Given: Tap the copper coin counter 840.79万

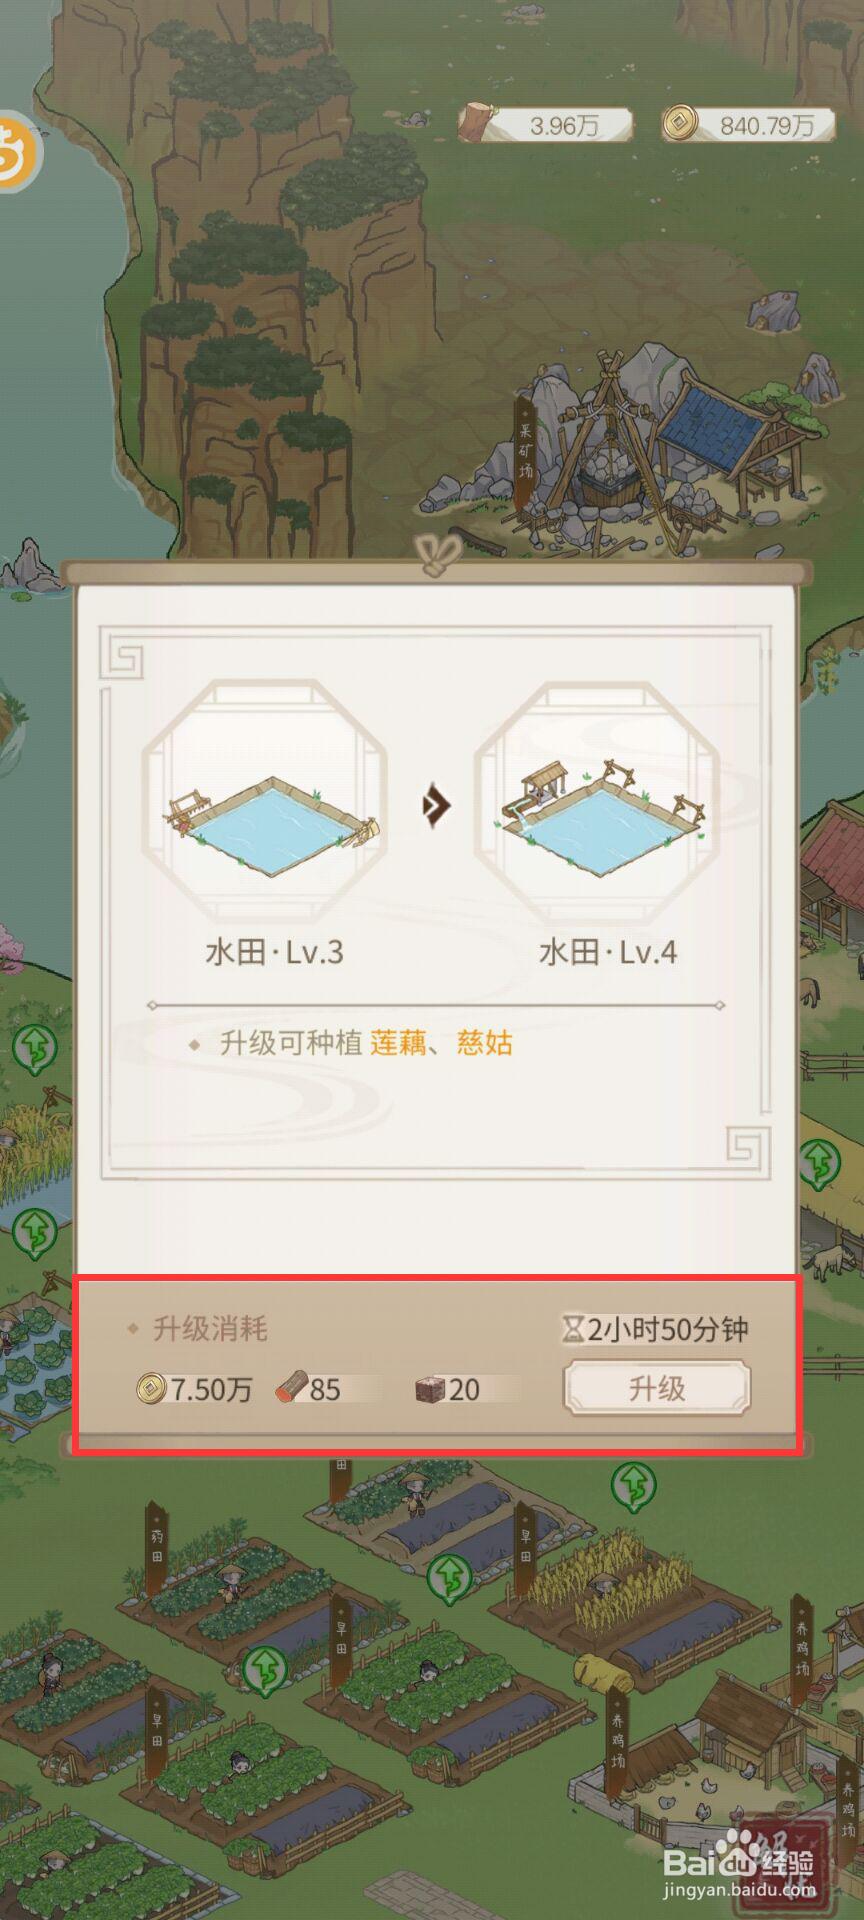Looking at the screenshot, I should tap(748, 125).
